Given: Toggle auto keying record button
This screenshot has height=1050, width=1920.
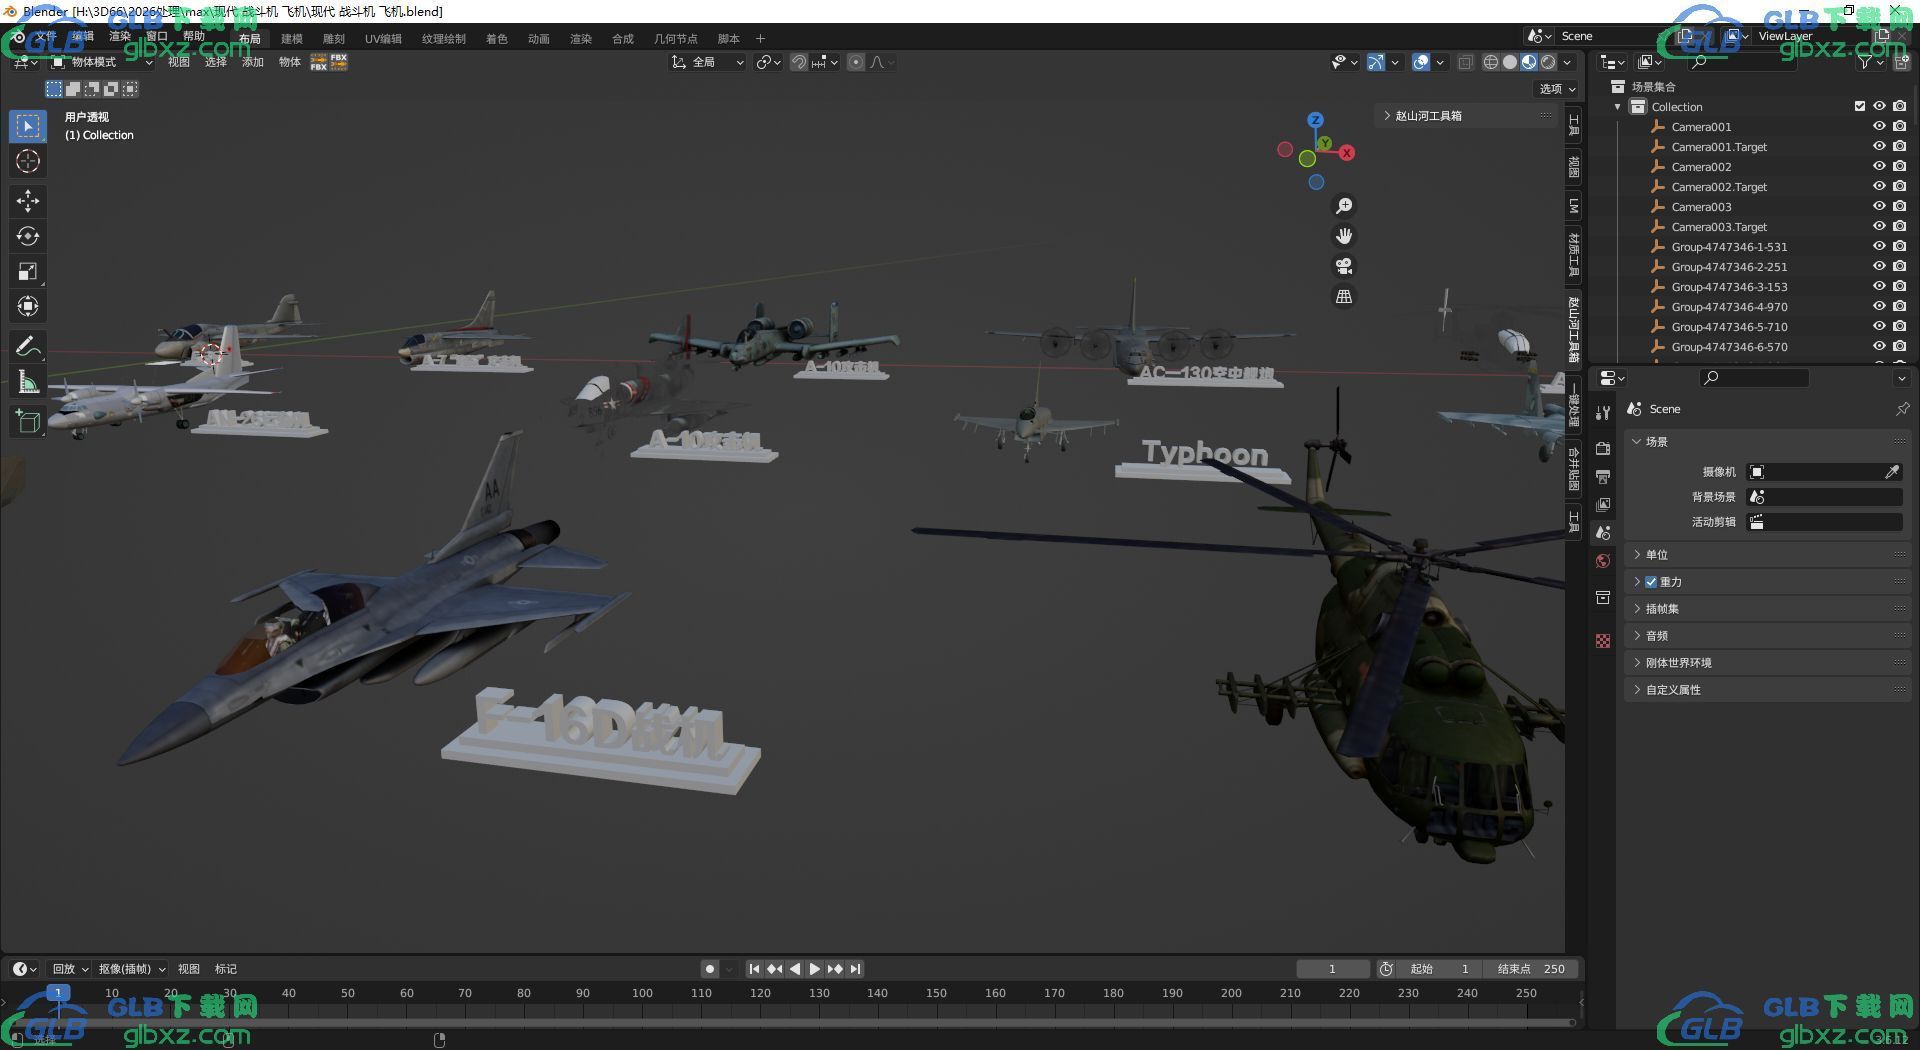Looking at the screenshot, I should [710, 969].
